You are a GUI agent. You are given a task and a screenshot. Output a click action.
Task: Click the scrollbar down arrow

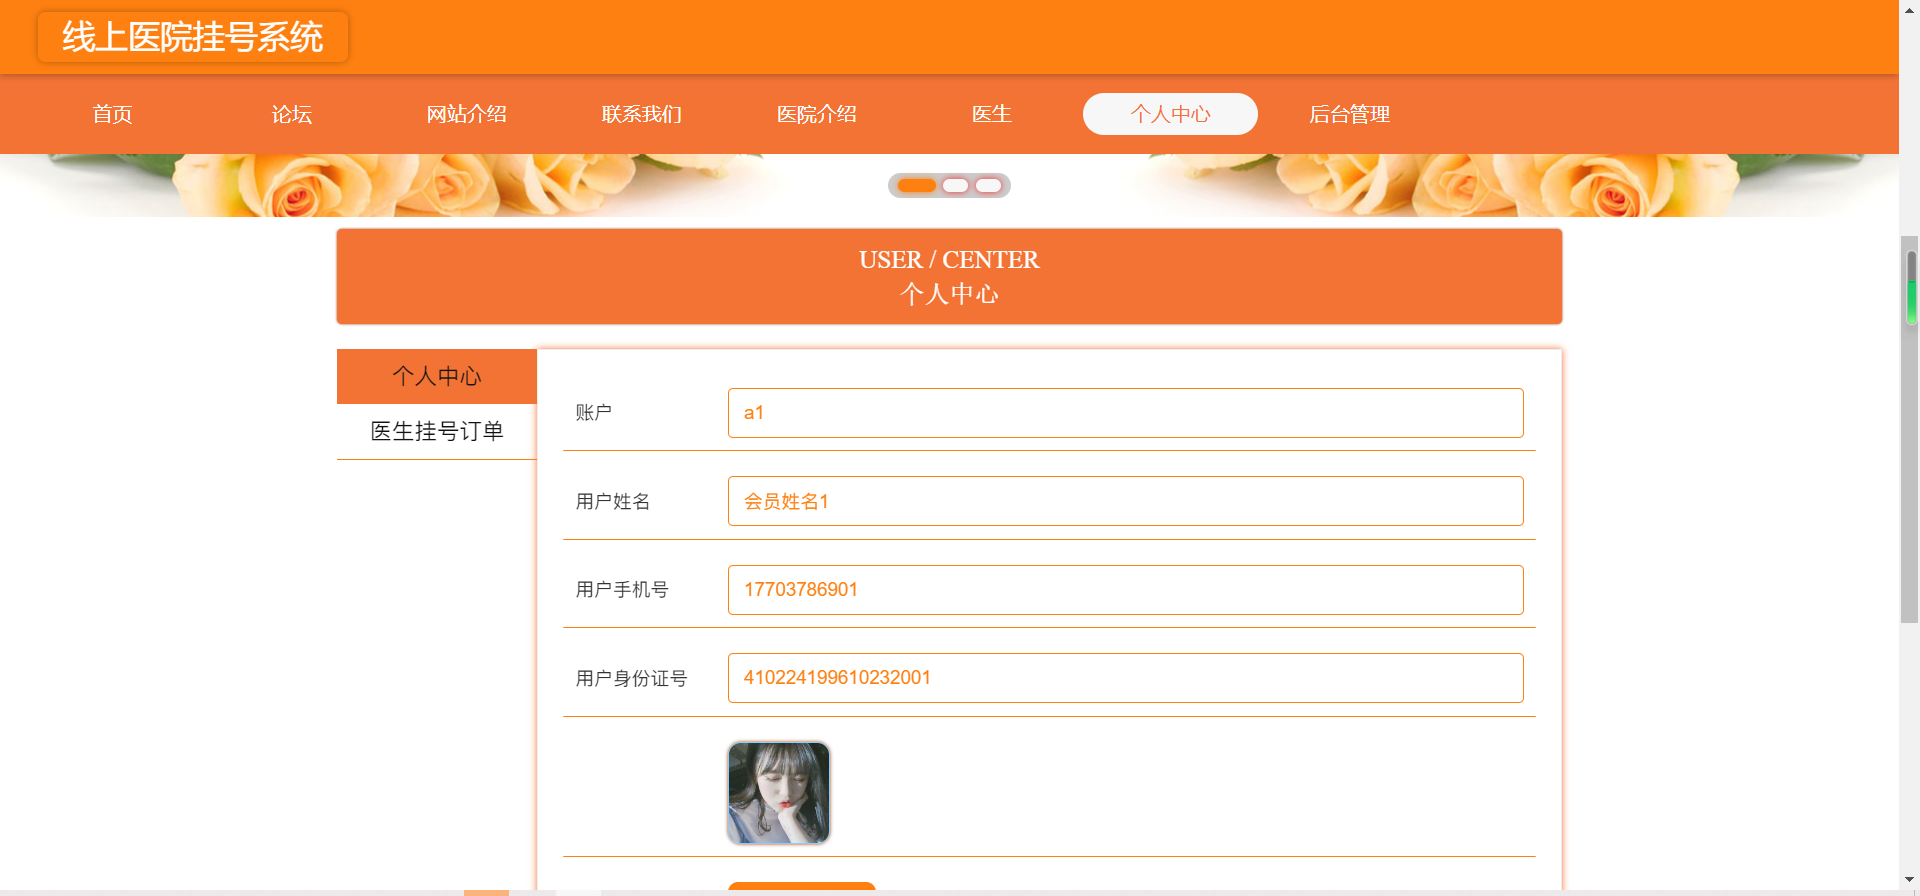tap(1910, 880)
